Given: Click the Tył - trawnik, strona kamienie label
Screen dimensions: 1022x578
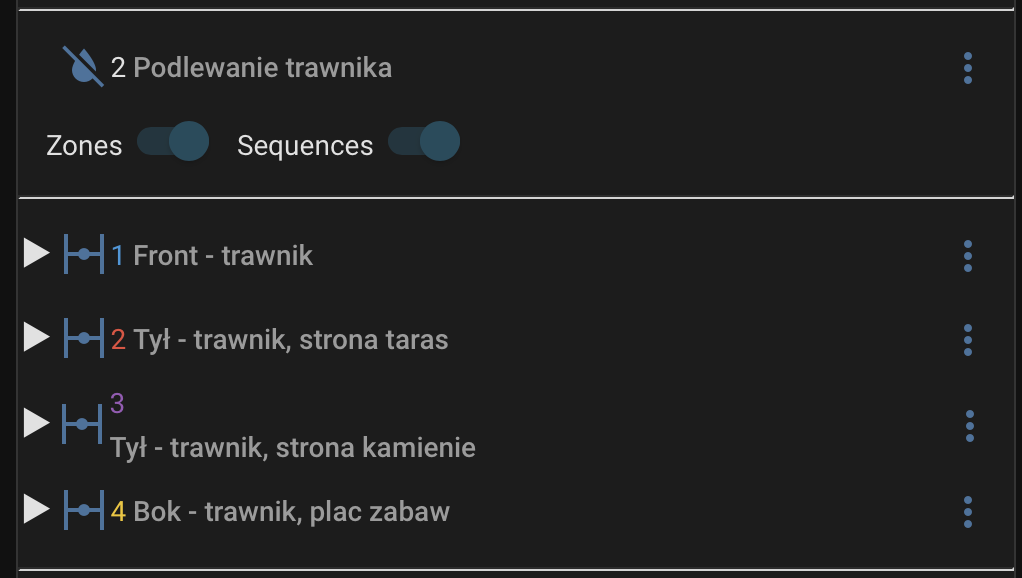Looking at the screenshot, I should click(293, 447).
